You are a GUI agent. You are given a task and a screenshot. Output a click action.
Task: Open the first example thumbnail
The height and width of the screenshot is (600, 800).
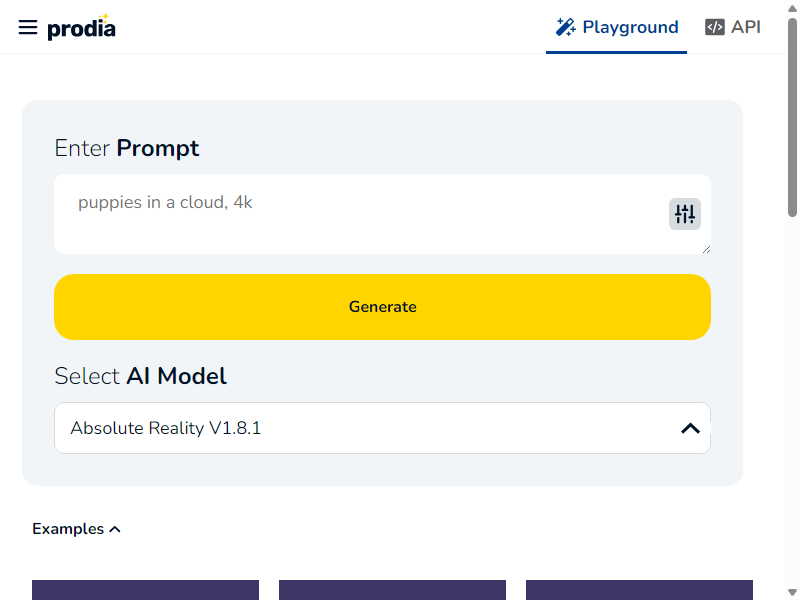pyautogui.click(x=145, y=590)
